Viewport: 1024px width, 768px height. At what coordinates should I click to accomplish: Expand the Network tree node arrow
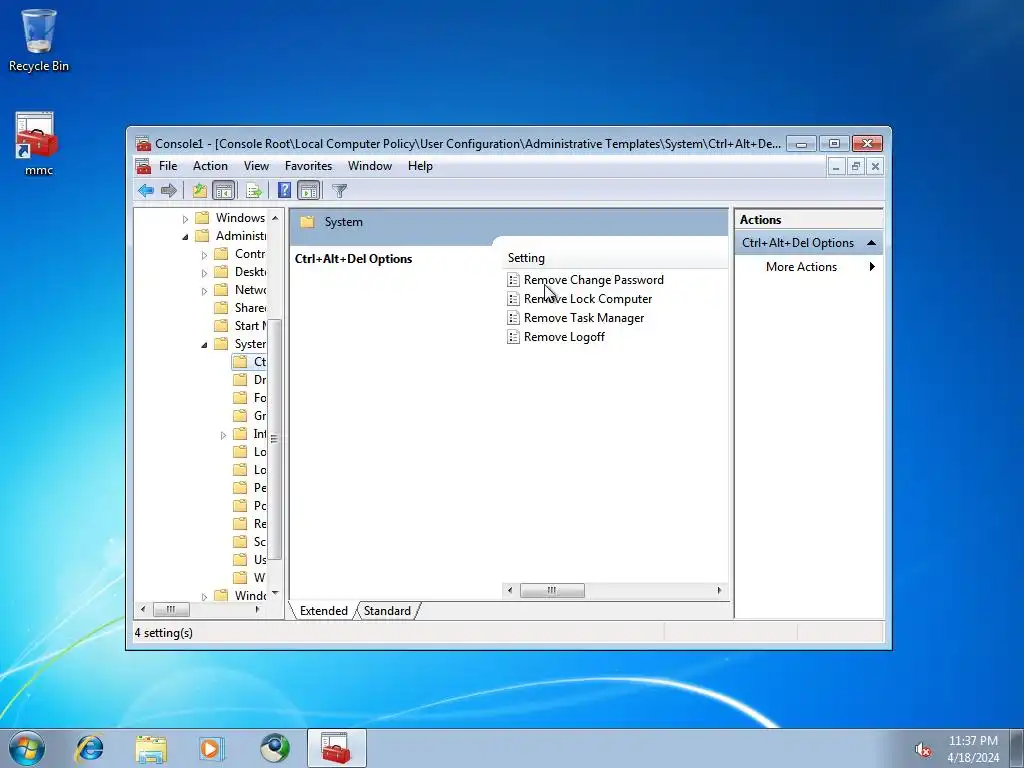[204, 291]
